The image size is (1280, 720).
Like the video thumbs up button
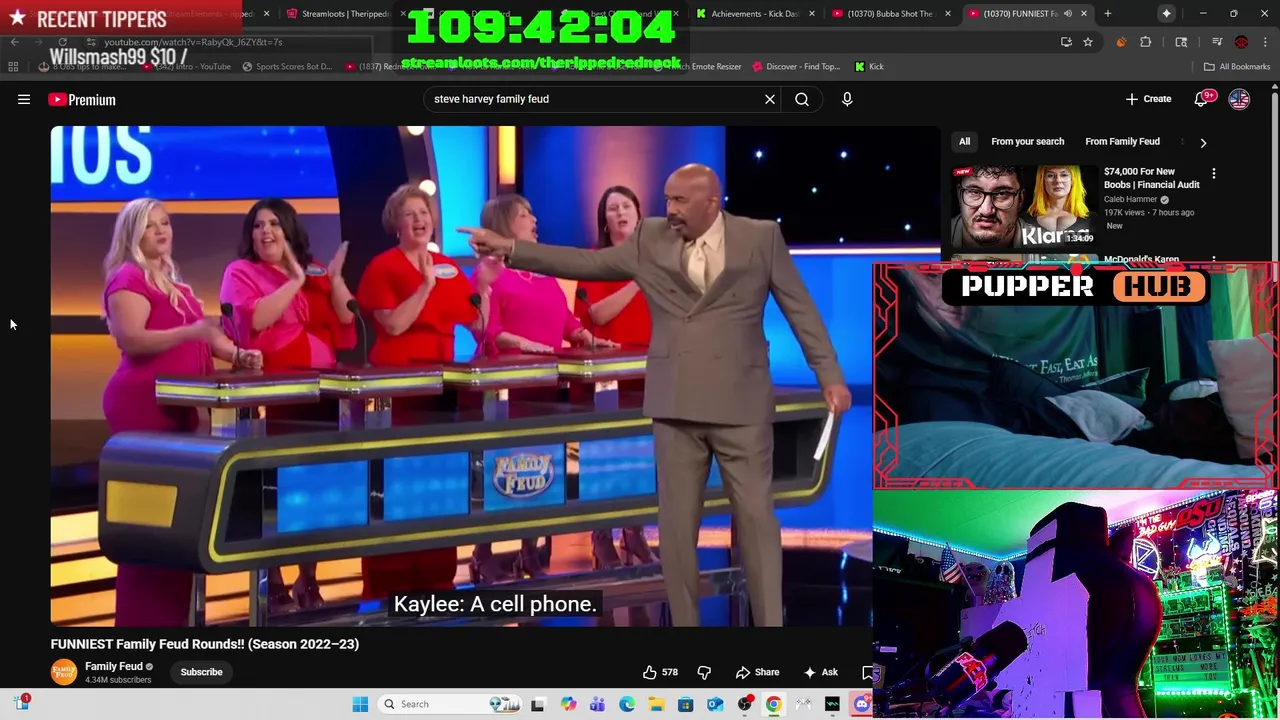click(x=660, y=672)
